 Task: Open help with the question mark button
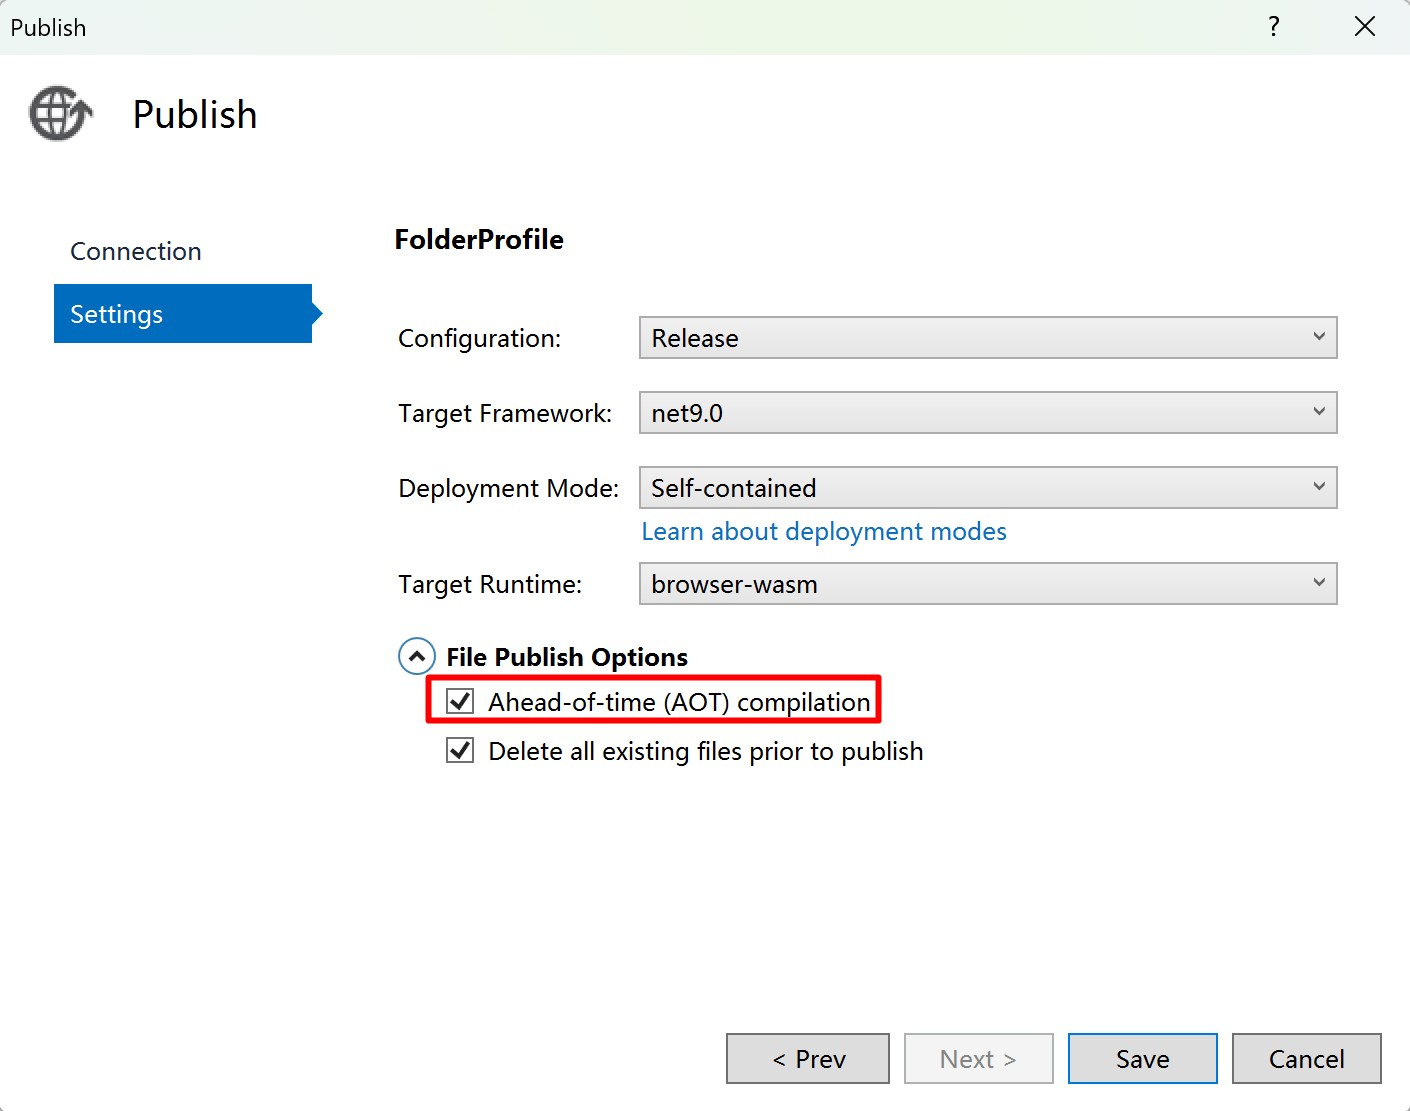coord(1273,27)
